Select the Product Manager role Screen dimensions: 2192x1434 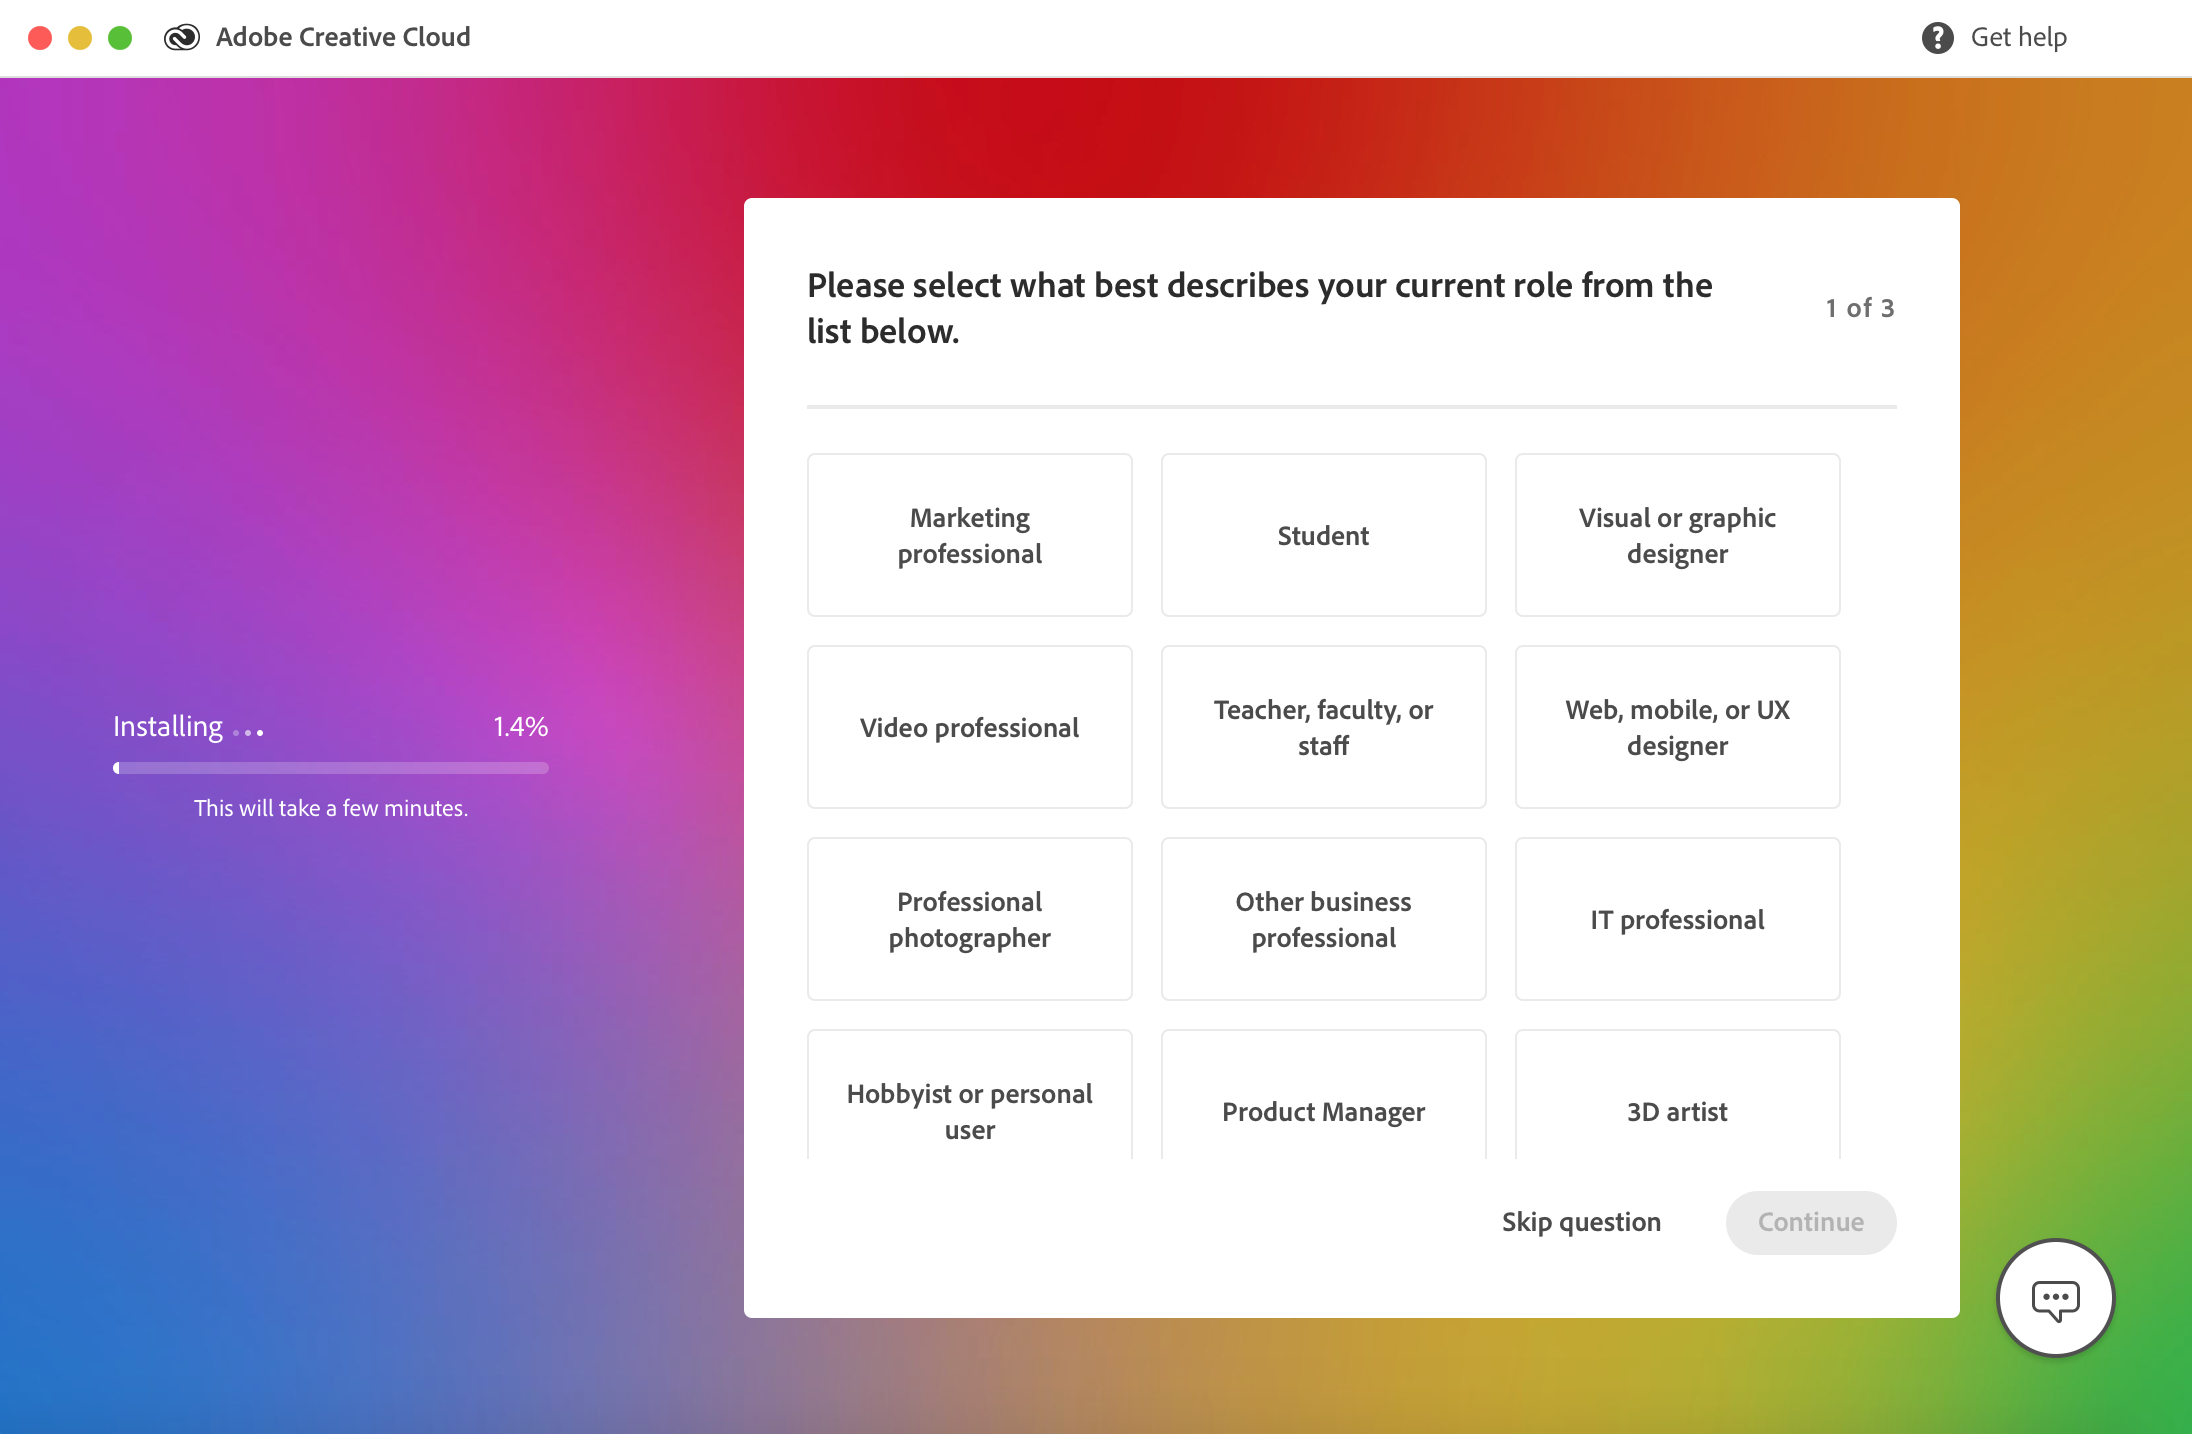pos(1323,1096)
